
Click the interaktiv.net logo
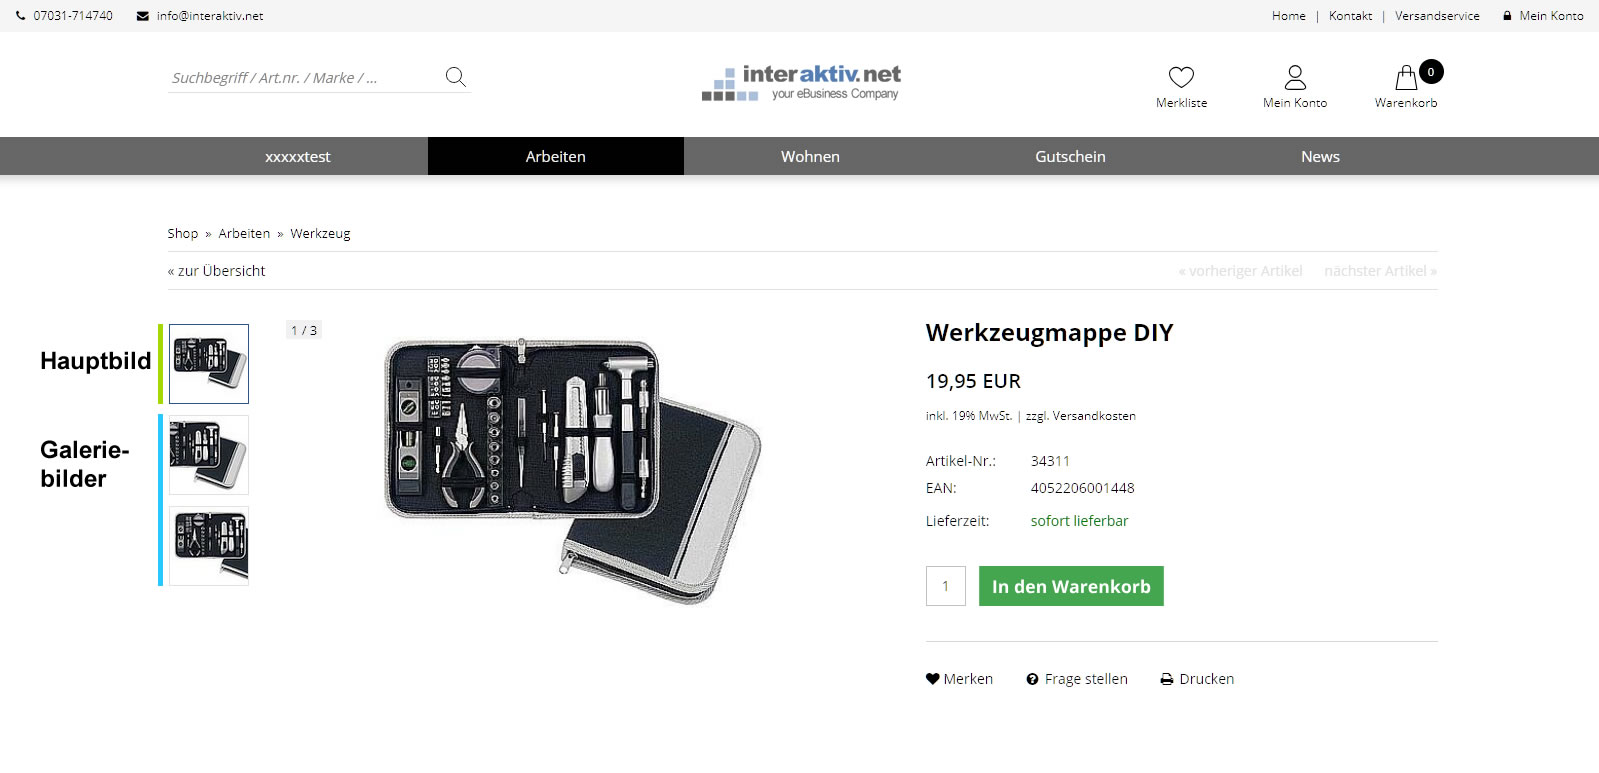click(801, 82)
